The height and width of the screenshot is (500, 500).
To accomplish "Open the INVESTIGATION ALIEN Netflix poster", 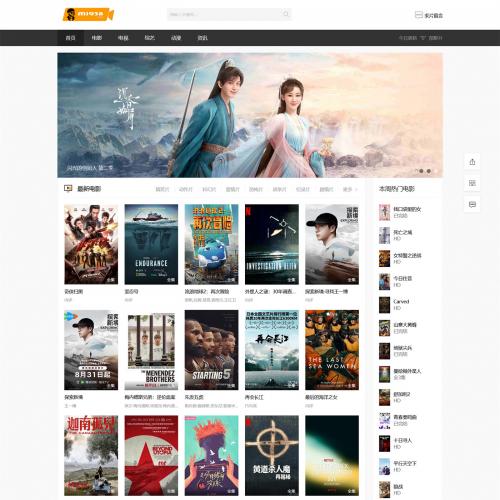I will pos(272,244).
